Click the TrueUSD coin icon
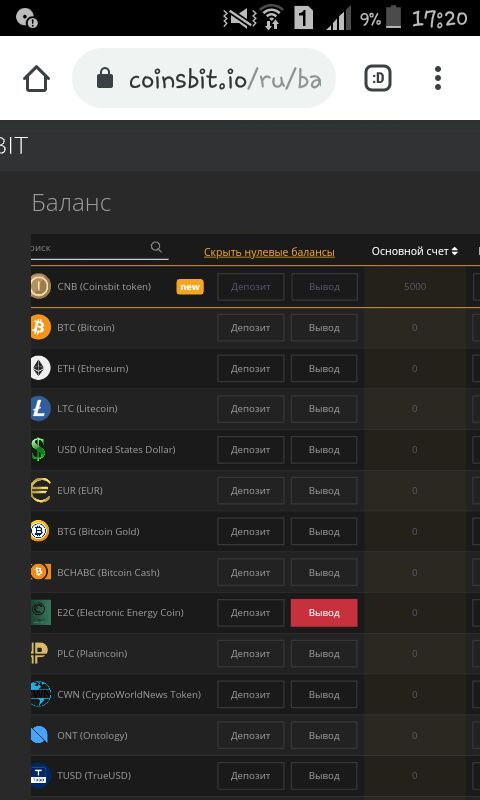The width and height of the screenshot is (480, 800). 40,776
